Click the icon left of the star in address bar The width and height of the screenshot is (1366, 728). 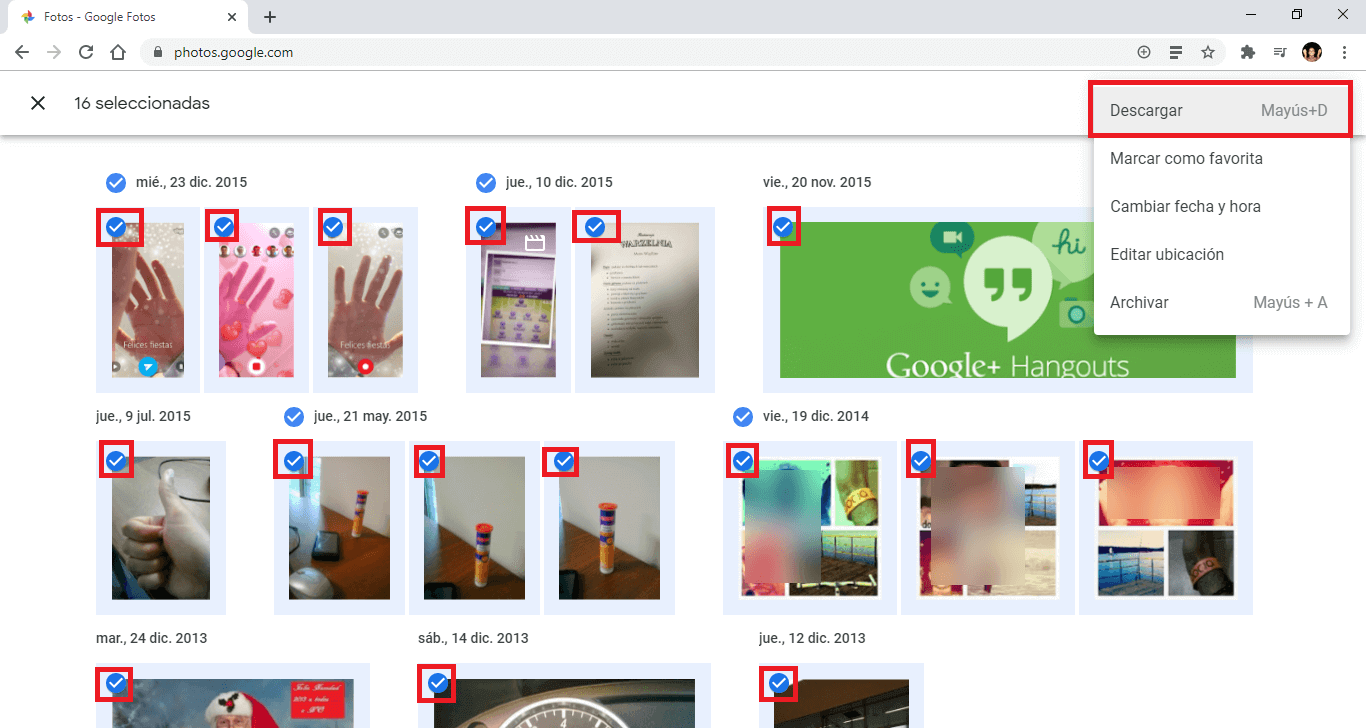1176,52
